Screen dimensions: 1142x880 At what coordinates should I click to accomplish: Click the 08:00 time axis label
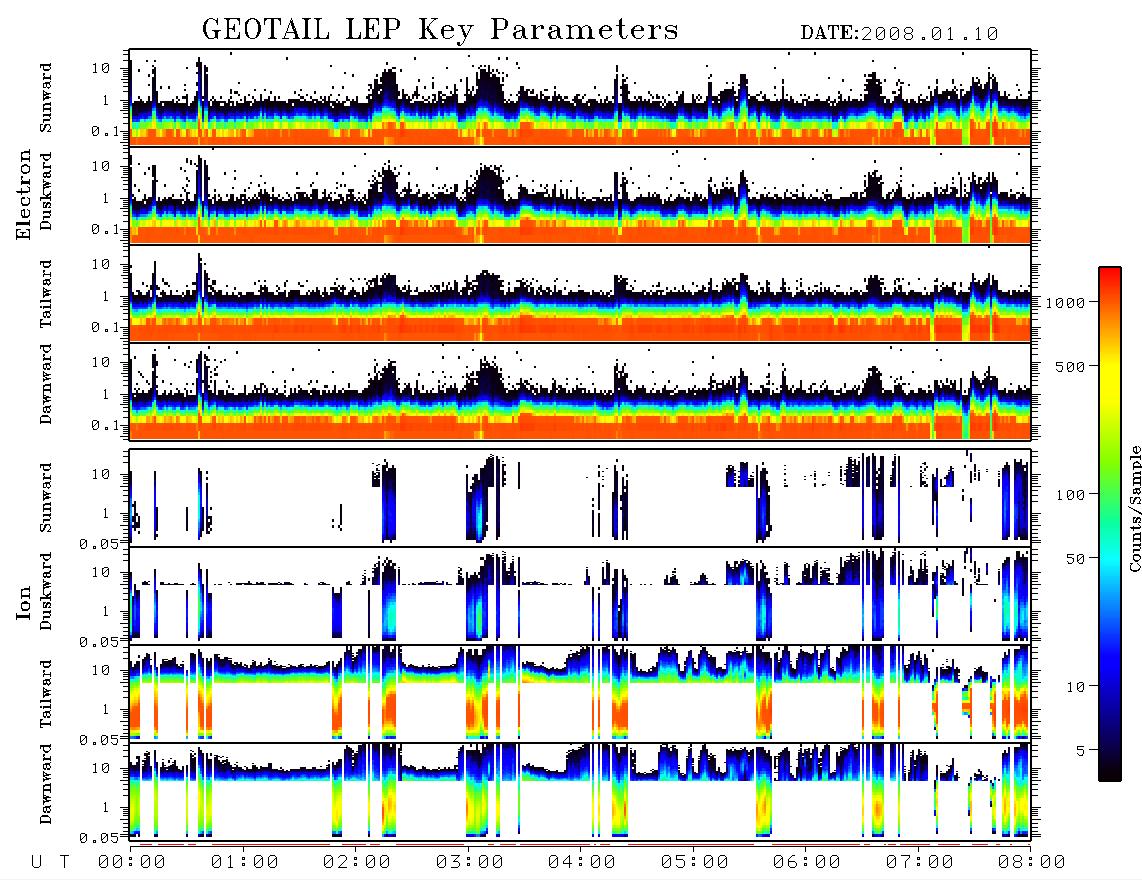pos(1032,863)
